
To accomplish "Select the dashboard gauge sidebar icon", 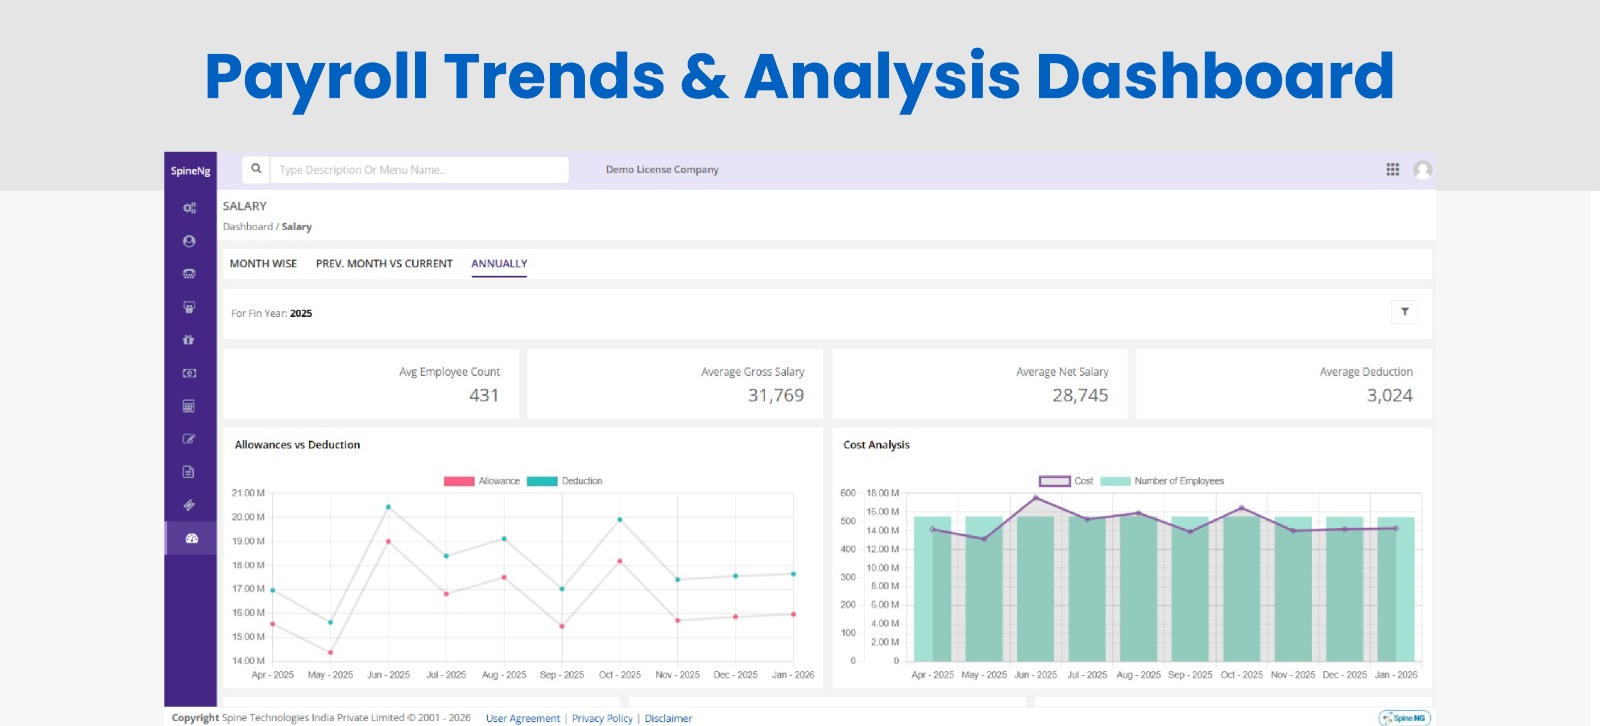I will (191, 538).
